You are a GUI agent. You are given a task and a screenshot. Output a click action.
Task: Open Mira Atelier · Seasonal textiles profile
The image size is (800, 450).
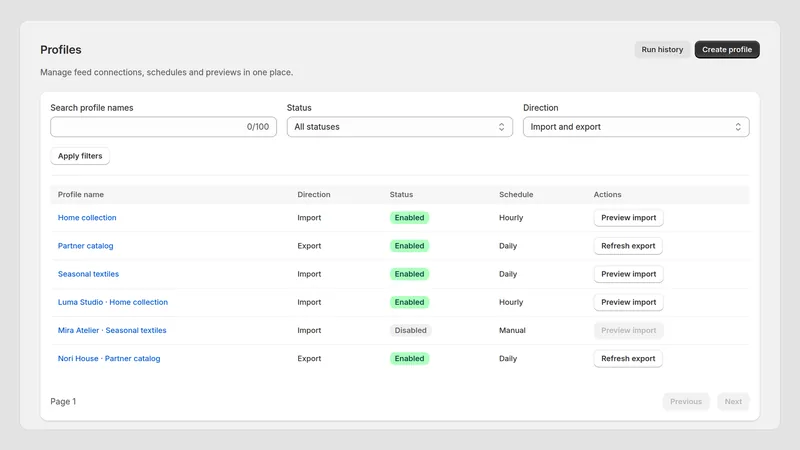[x=112, y=330]
